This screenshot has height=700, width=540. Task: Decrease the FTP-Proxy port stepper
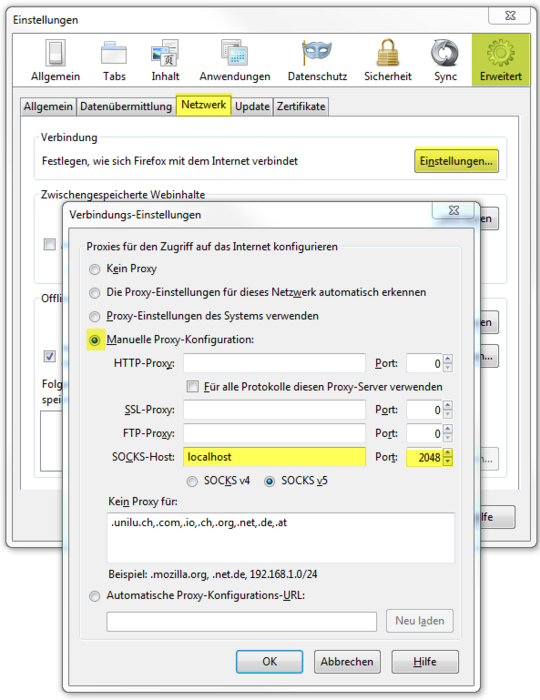pos(448,438)
